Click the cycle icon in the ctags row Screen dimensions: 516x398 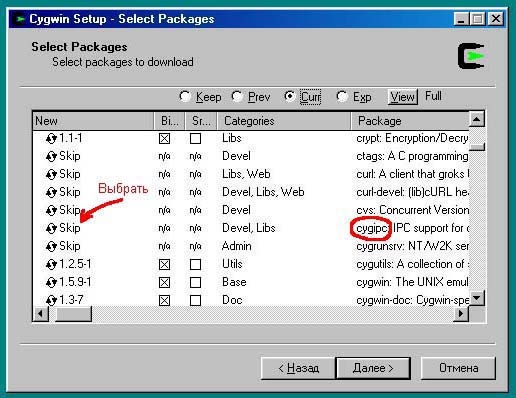pyautogui.click(x=51, y=156)
